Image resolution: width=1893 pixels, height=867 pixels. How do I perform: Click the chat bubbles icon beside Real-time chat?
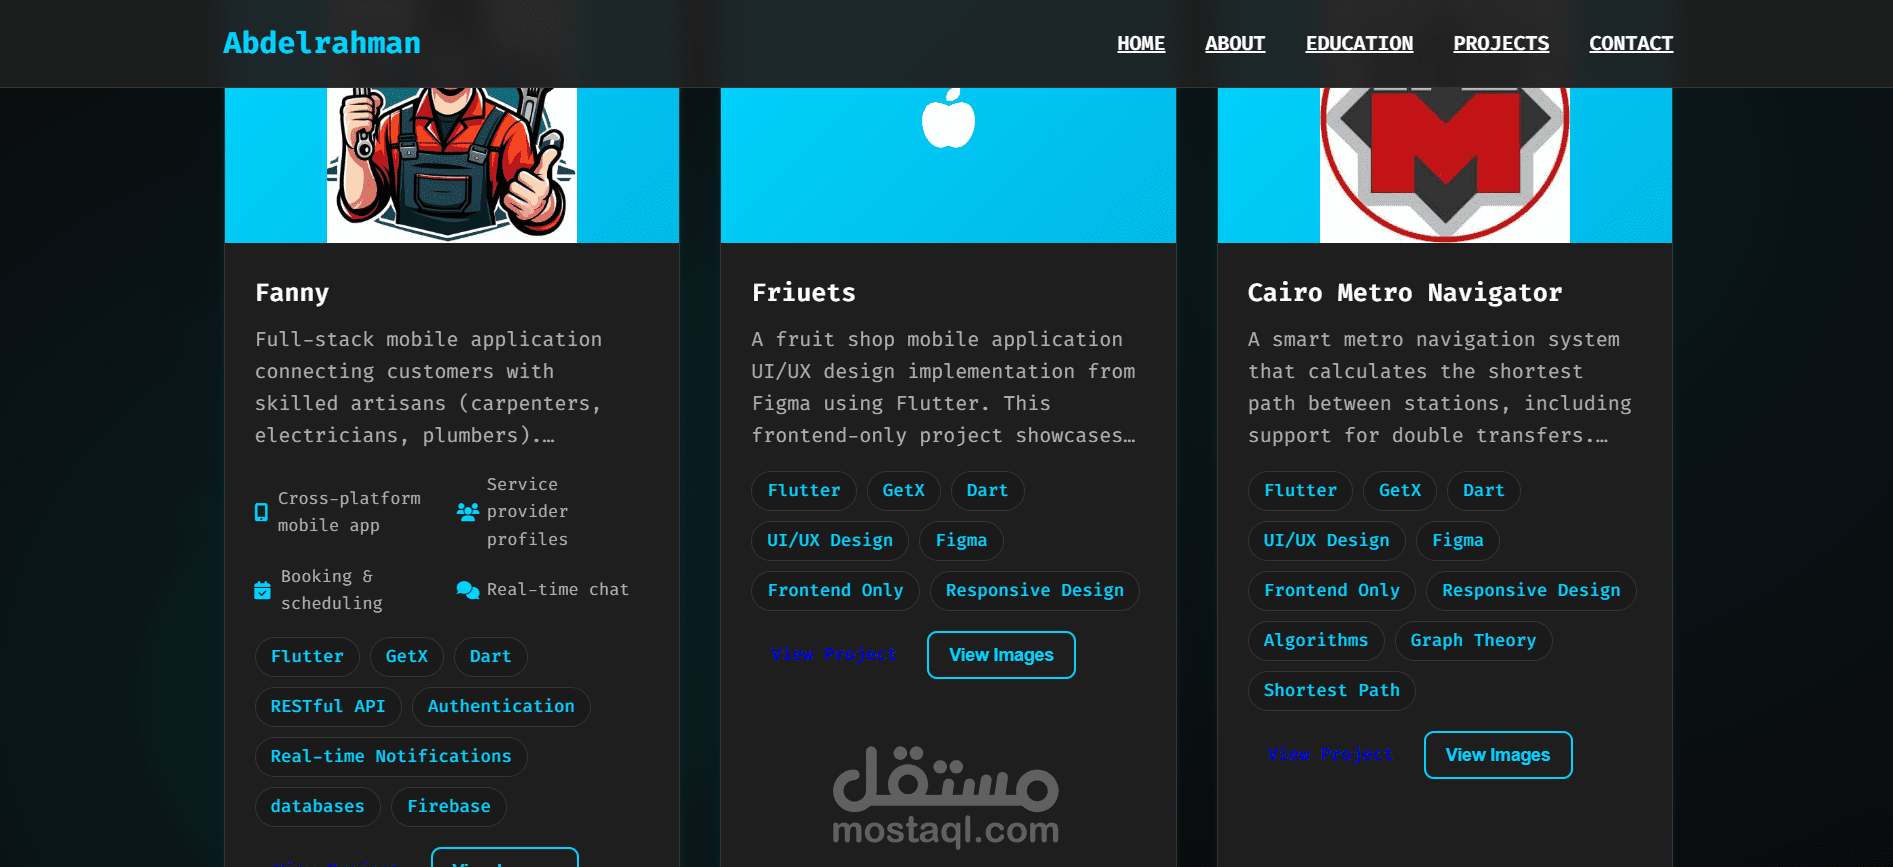click(x=468, y=590)
